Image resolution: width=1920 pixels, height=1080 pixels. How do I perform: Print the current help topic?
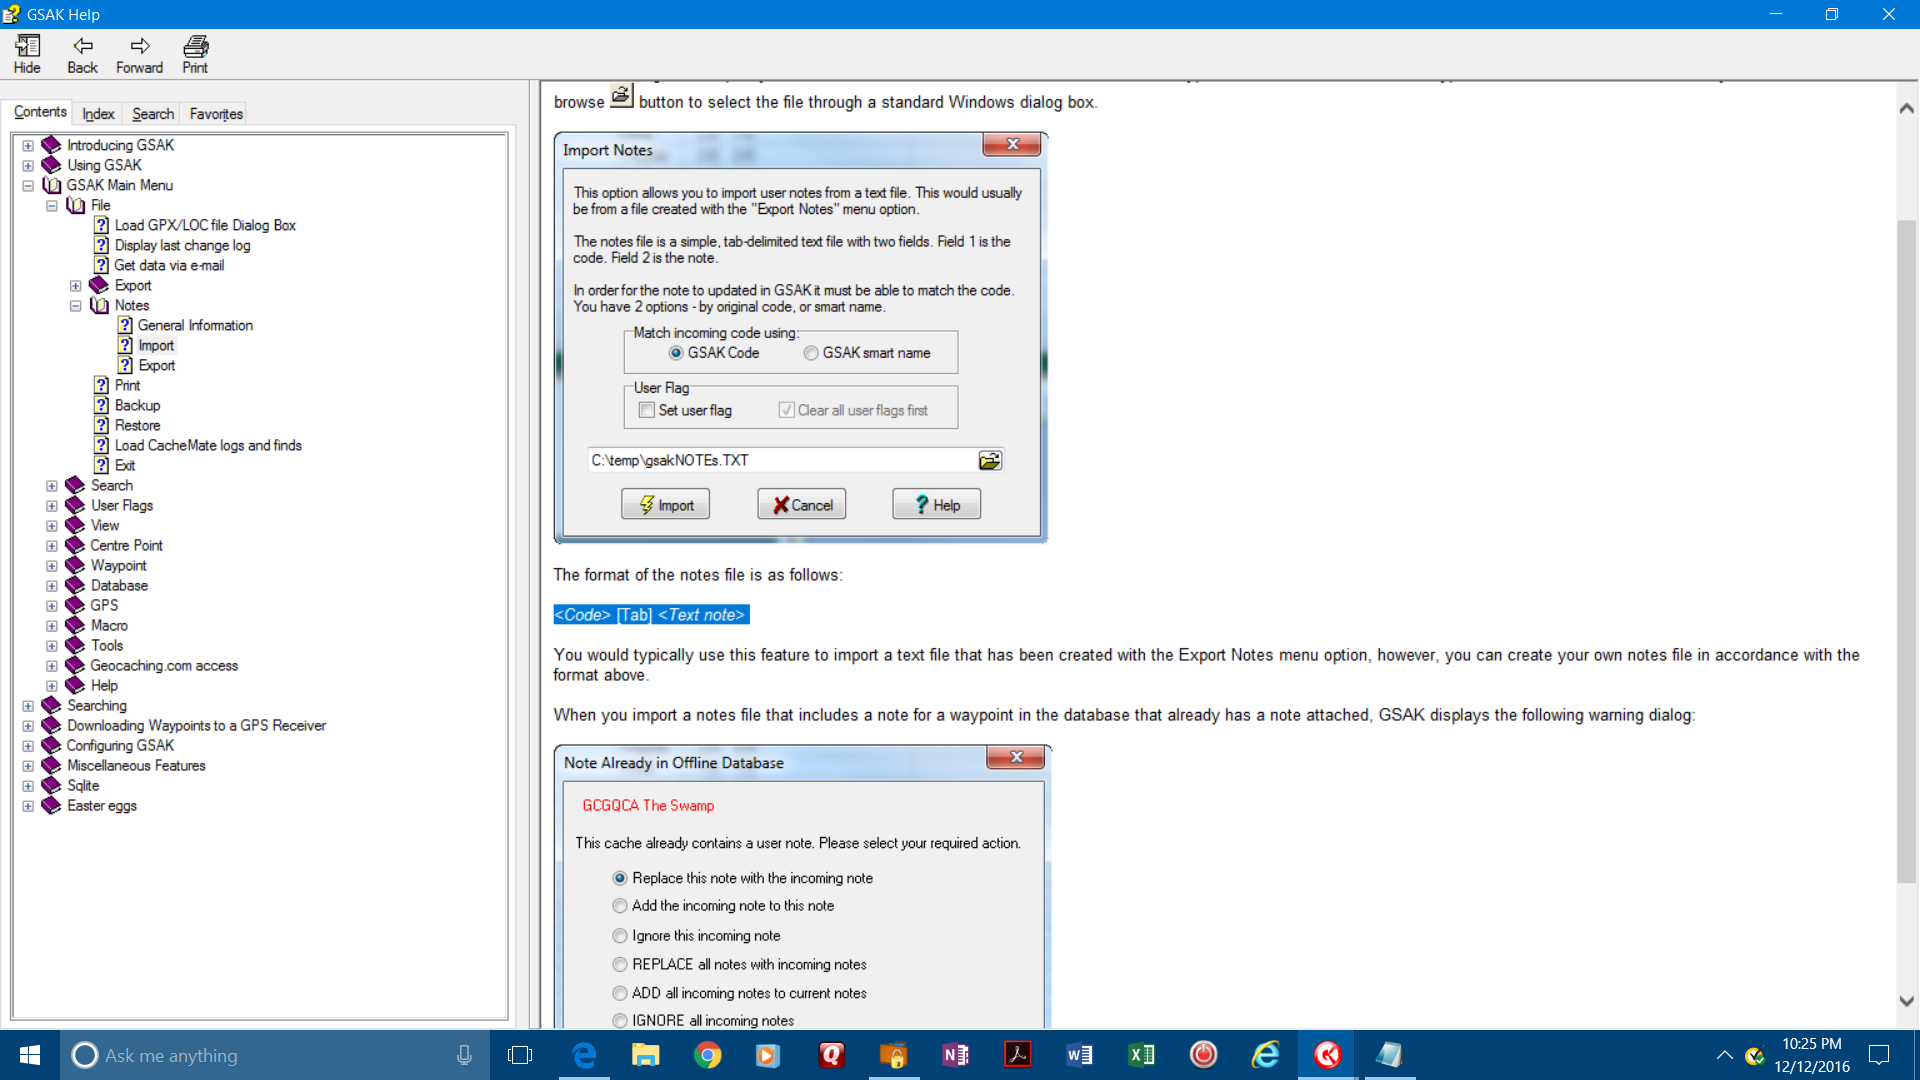pos(195,54)
